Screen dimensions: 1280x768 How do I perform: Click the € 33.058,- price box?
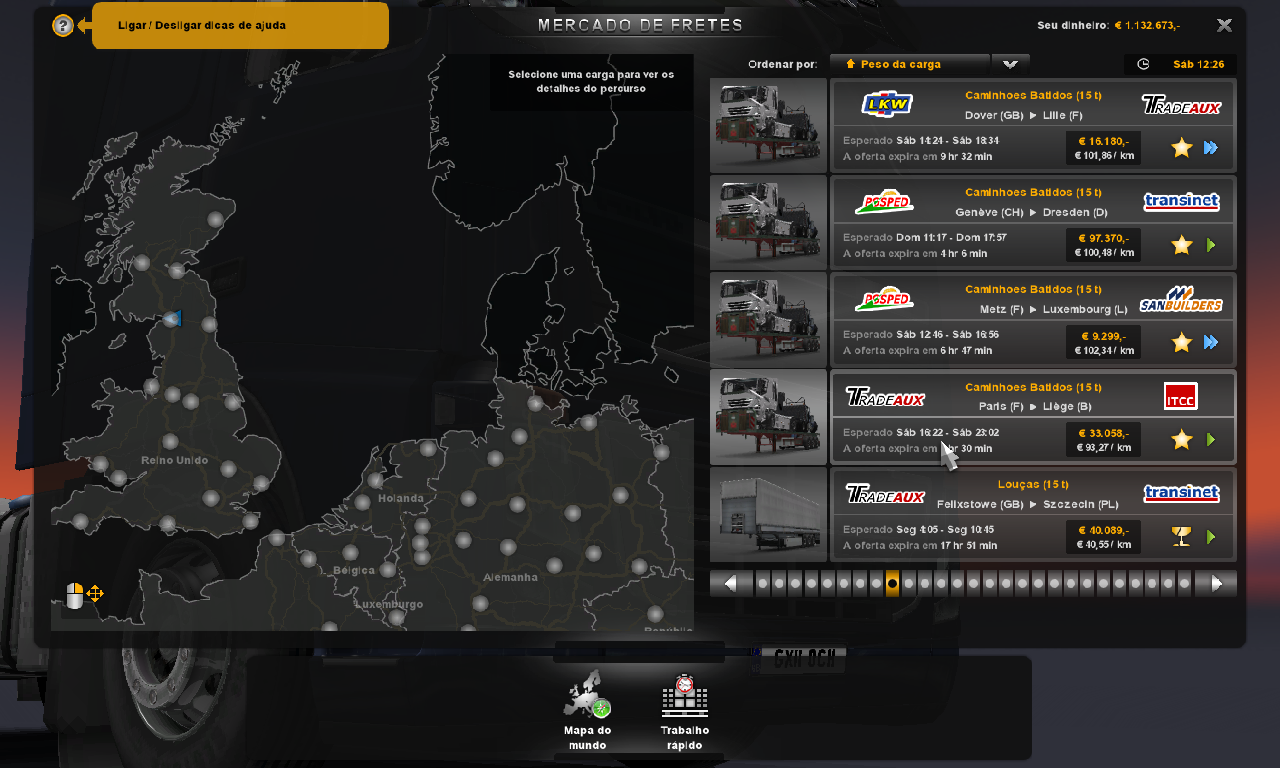[1104, 439]
